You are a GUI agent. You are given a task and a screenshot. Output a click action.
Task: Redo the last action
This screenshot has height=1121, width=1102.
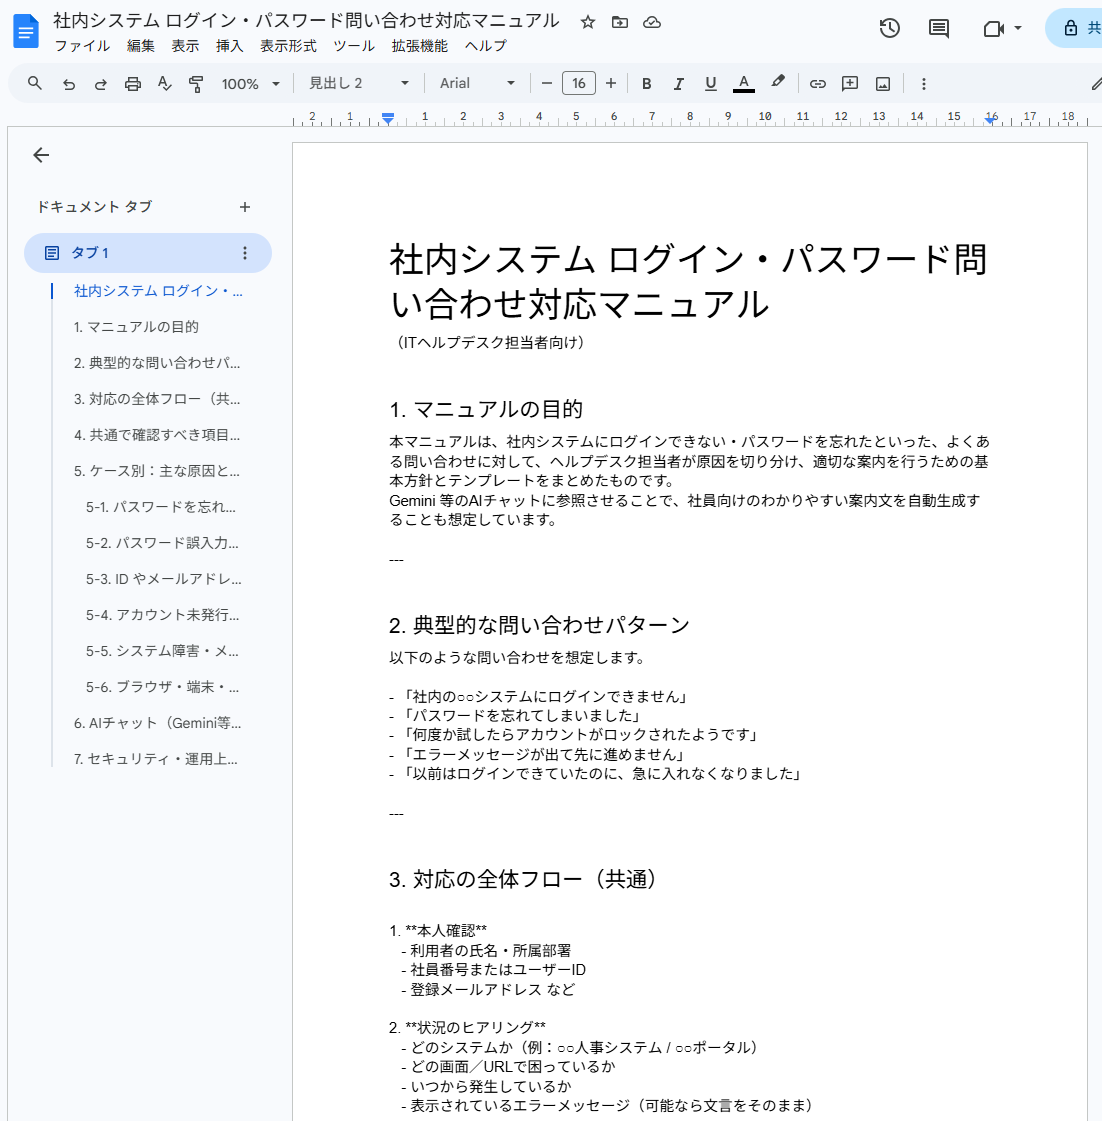[101, 84]
